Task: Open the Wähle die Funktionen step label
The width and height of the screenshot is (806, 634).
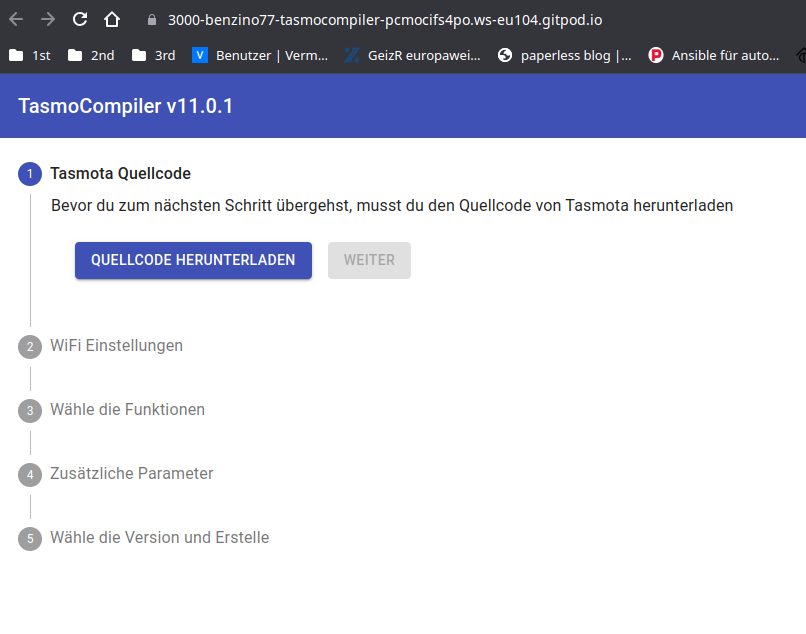Action: tap(127, 410)
